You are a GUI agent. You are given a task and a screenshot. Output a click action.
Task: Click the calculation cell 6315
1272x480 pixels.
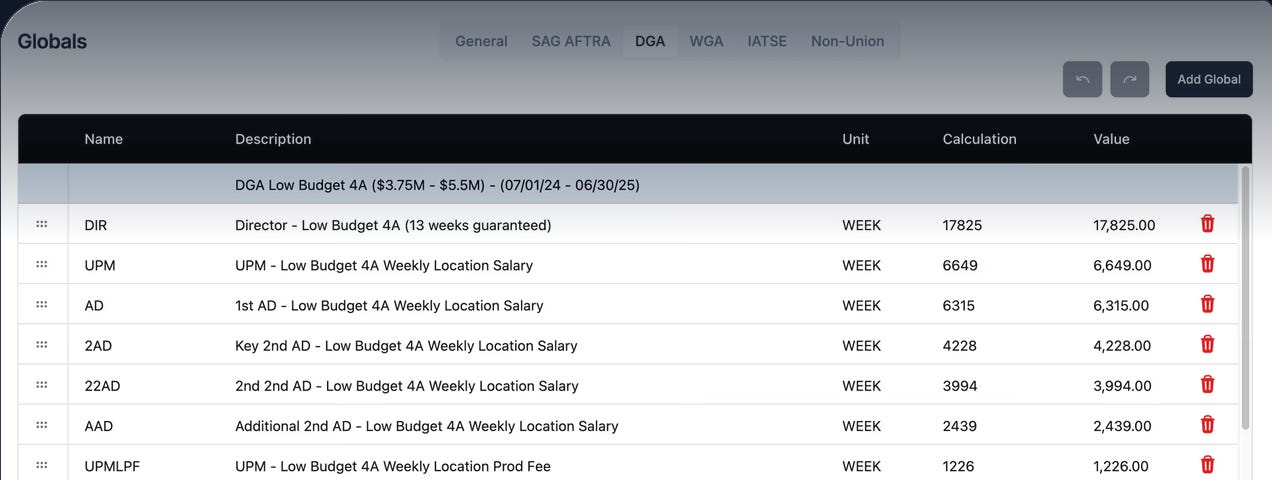[959, 305]
